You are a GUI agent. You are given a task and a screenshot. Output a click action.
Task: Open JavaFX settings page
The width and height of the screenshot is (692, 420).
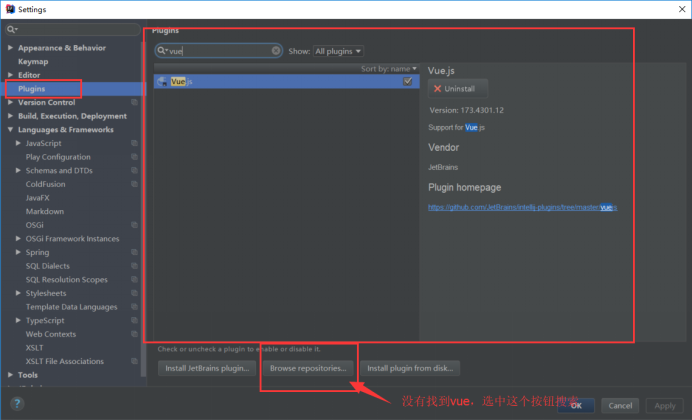[38, 198]
